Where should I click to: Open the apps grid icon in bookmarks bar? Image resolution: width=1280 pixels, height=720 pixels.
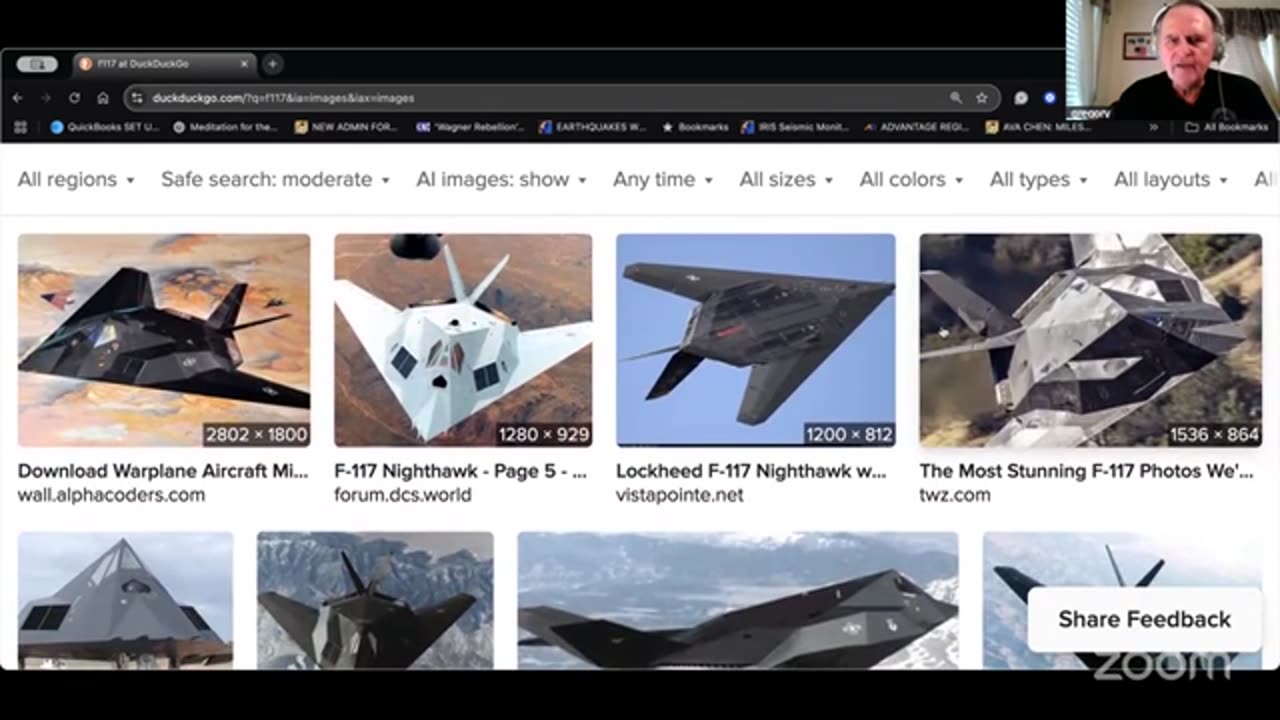point(21,127)
